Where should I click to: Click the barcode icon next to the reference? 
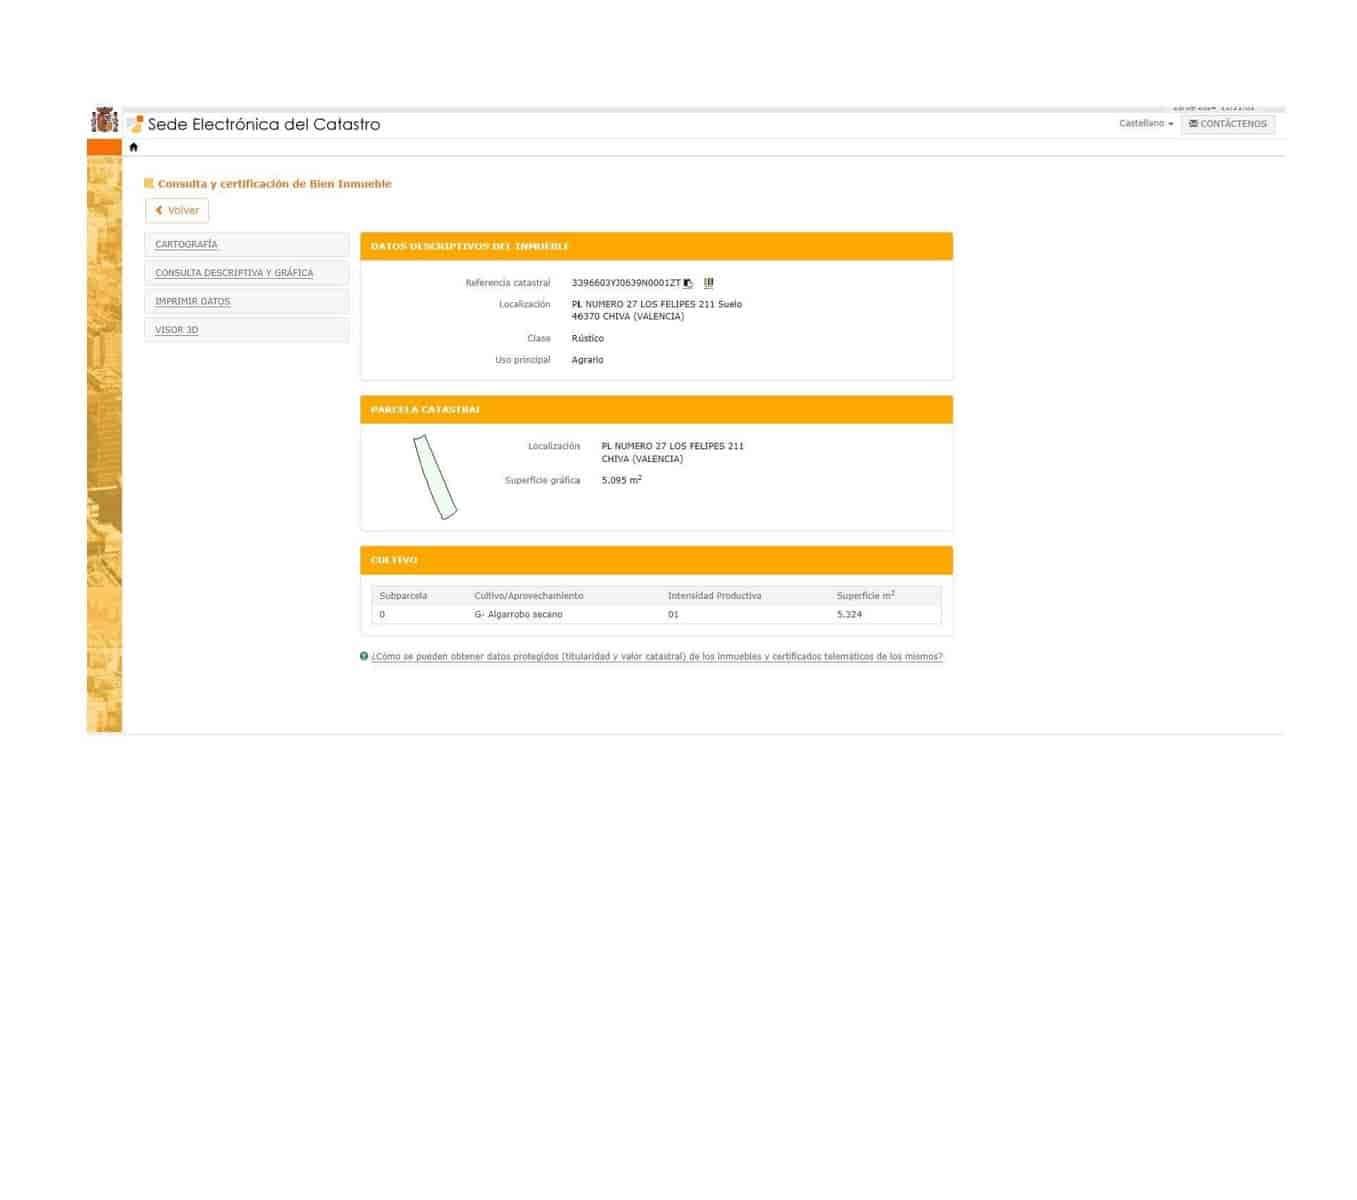pos(709,283)
